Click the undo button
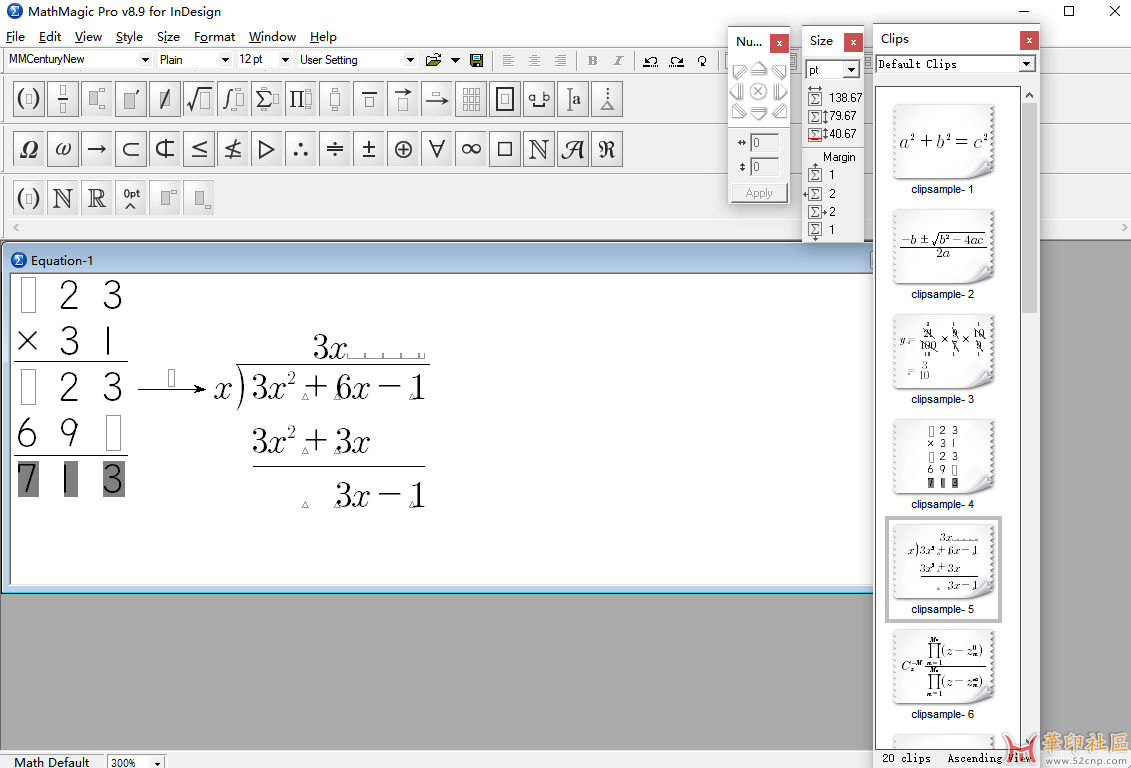This screenshot has height=768, width=1131. coord(651,61)
